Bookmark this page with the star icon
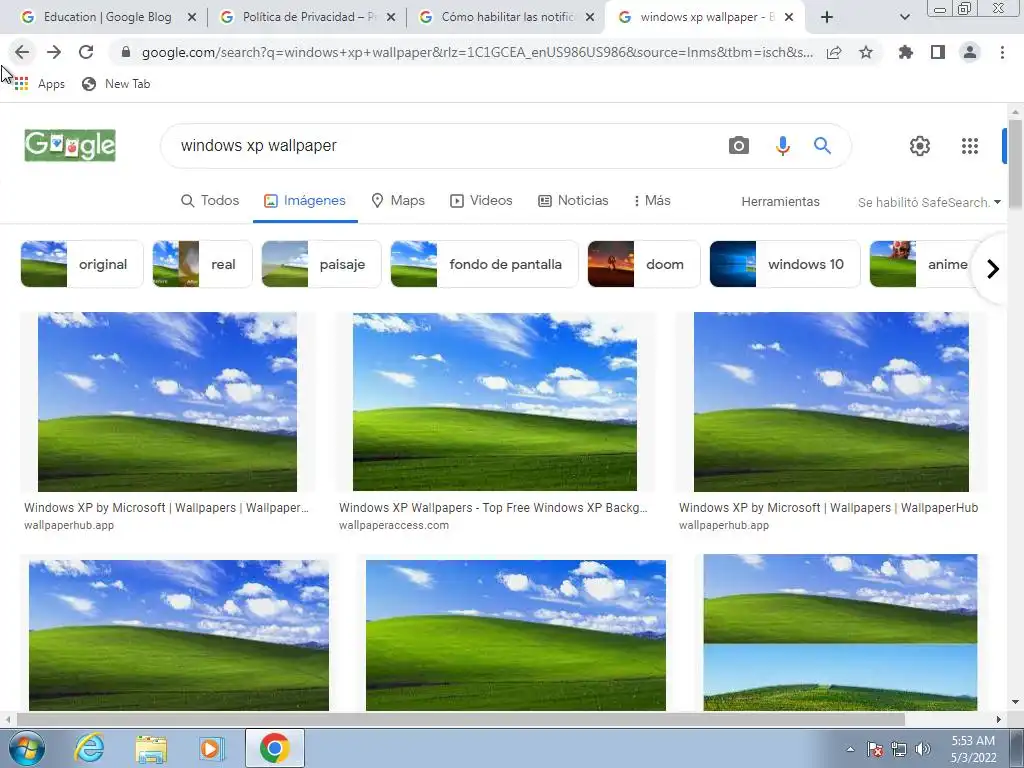1024x768 pixels. click(x=866, y=53)
